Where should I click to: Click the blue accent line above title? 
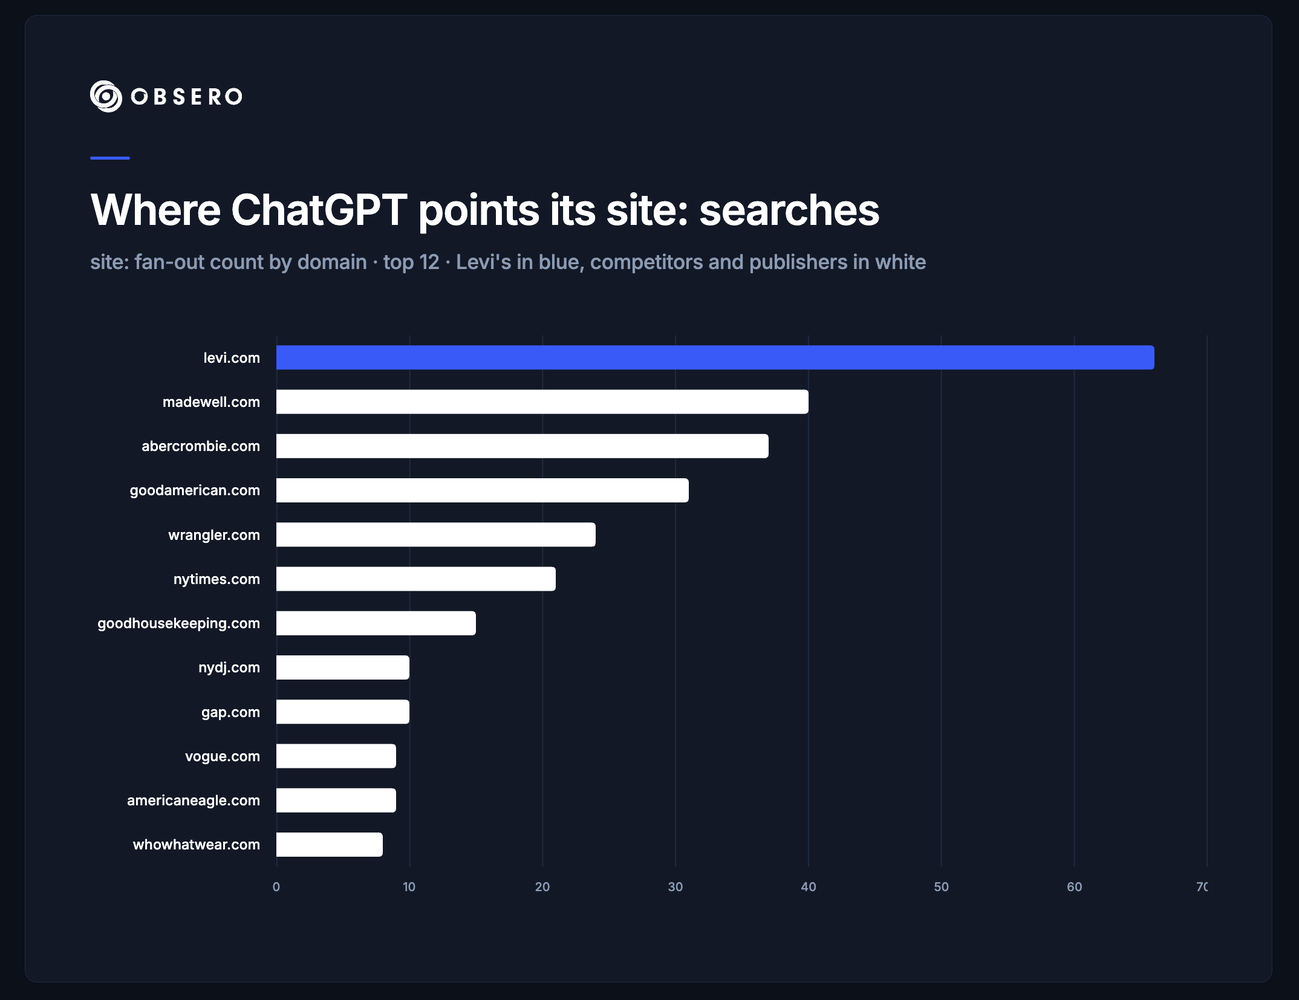coord(110,158)
